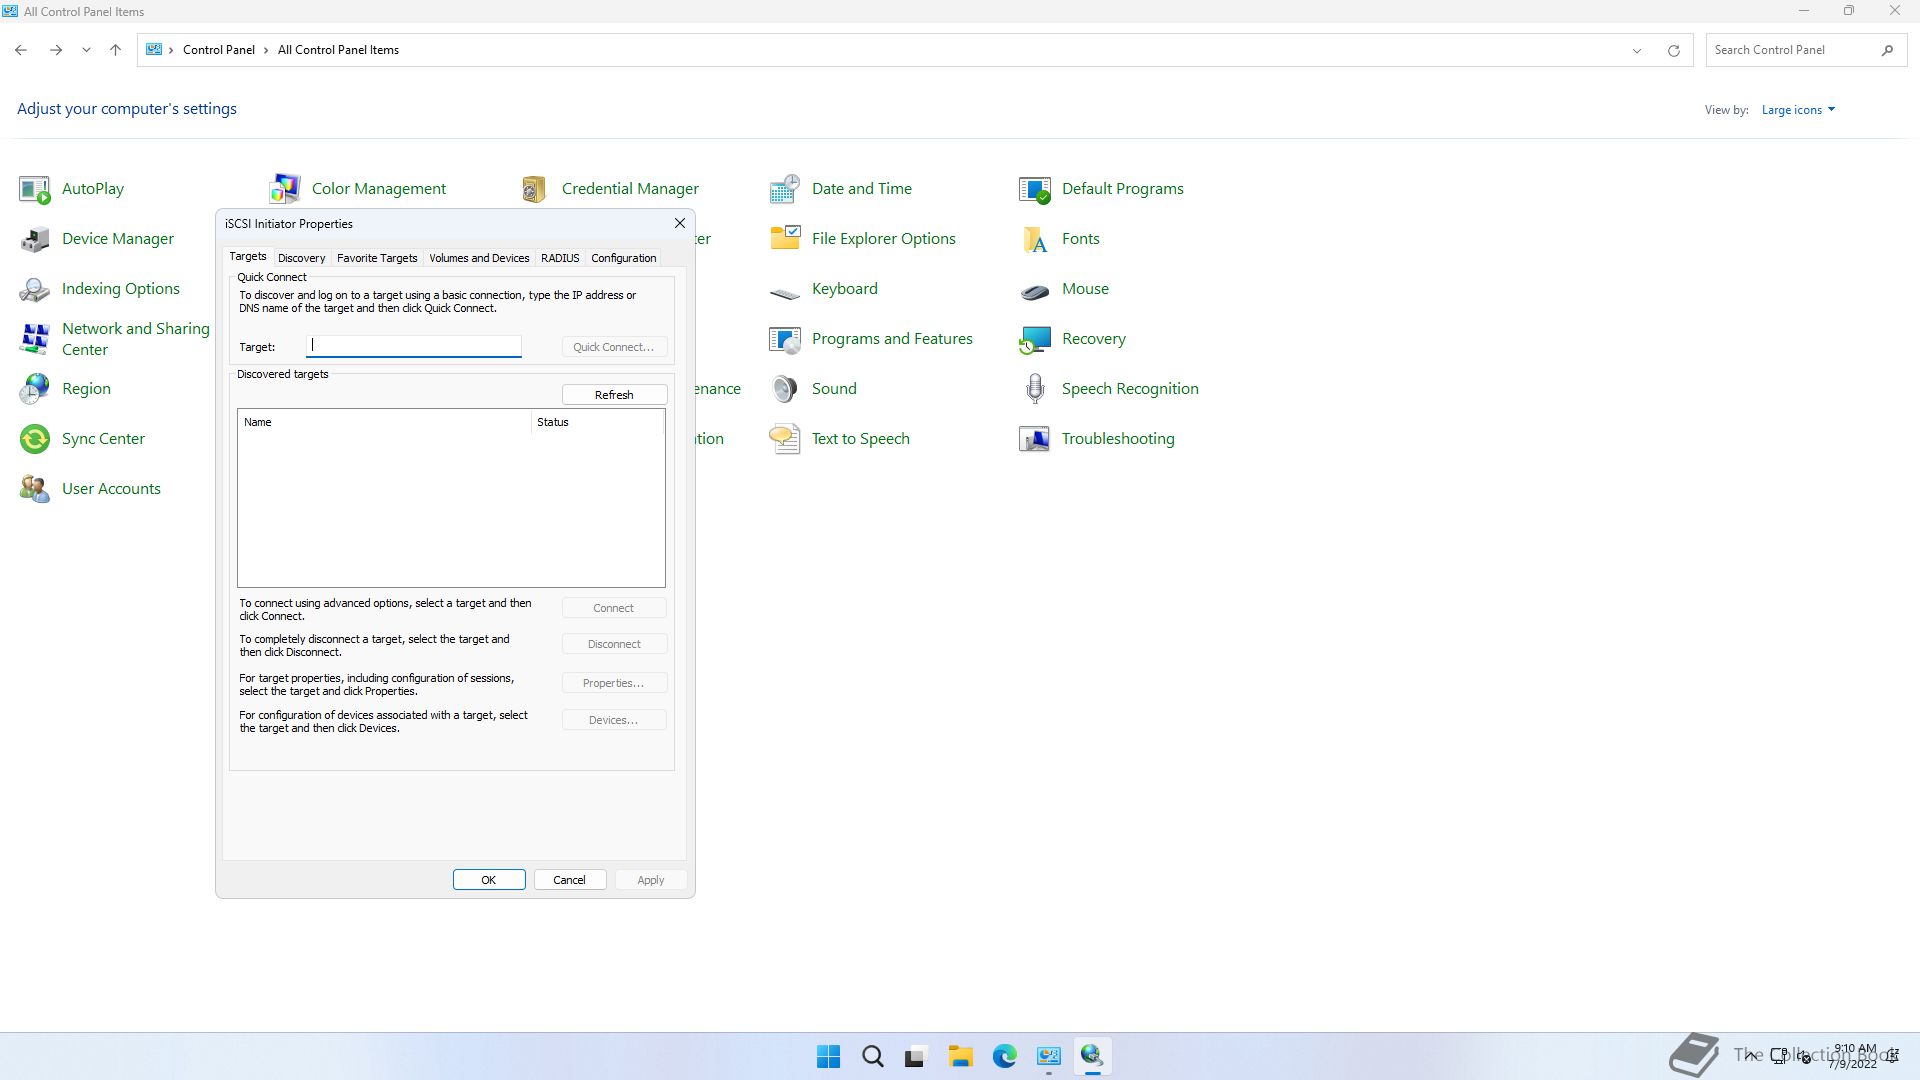The width and height of the screenshot is (1920, 1080).
Task: Open the Region globe icon
Action: click(x=35, y=389)
